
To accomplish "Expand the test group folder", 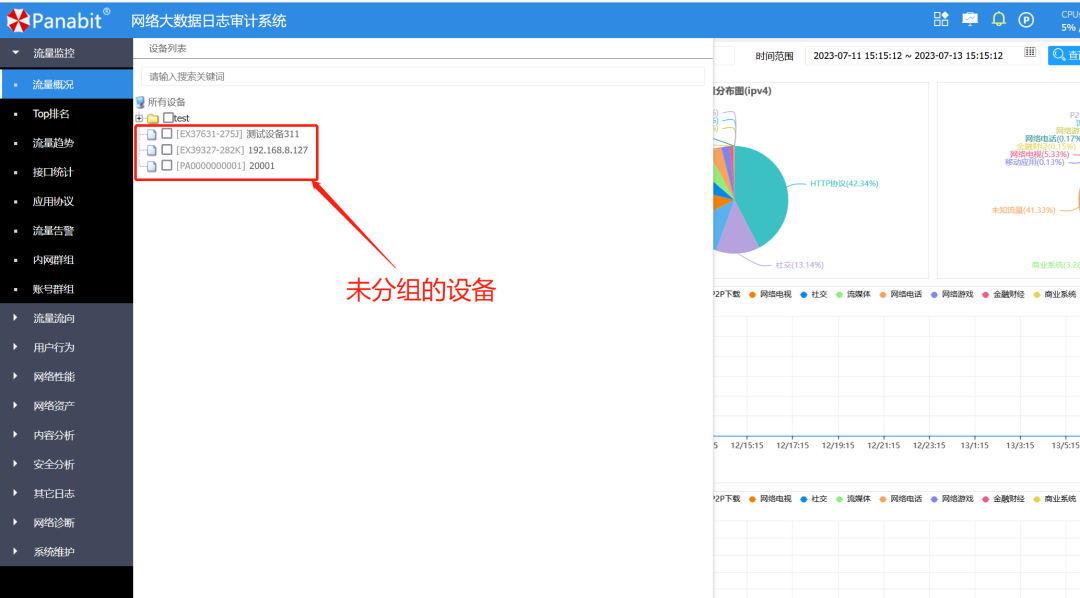I will point(140,117).
